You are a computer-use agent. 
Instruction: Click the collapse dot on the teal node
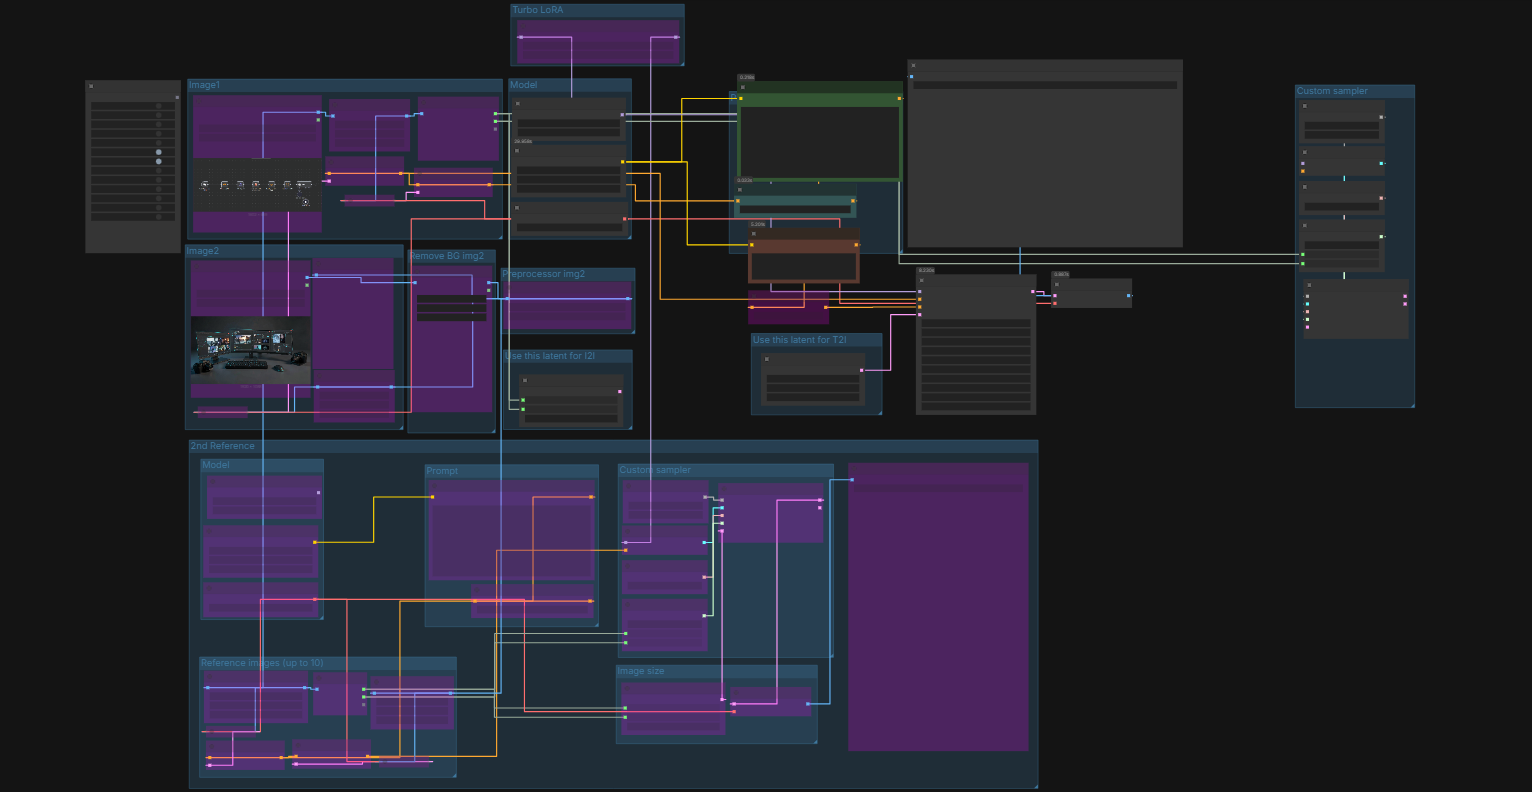(740, 189)
